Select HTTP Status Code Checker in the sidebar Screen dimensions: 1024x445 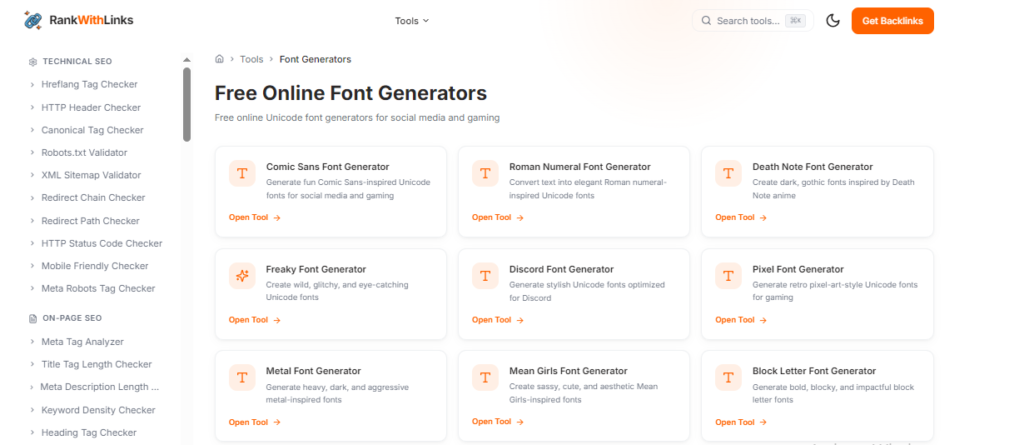point(102,243)
